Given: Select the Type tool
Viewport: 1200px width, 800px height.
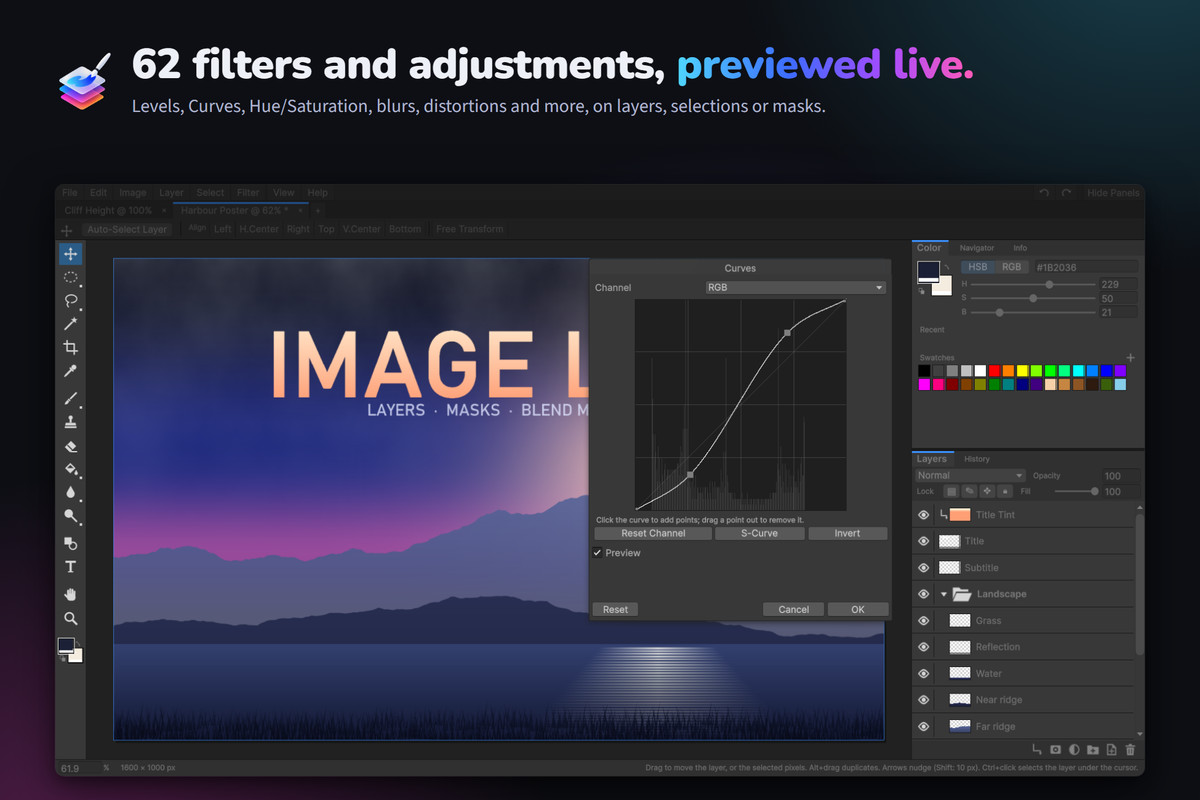Looking at the screenshot, I should pos(71,567).
